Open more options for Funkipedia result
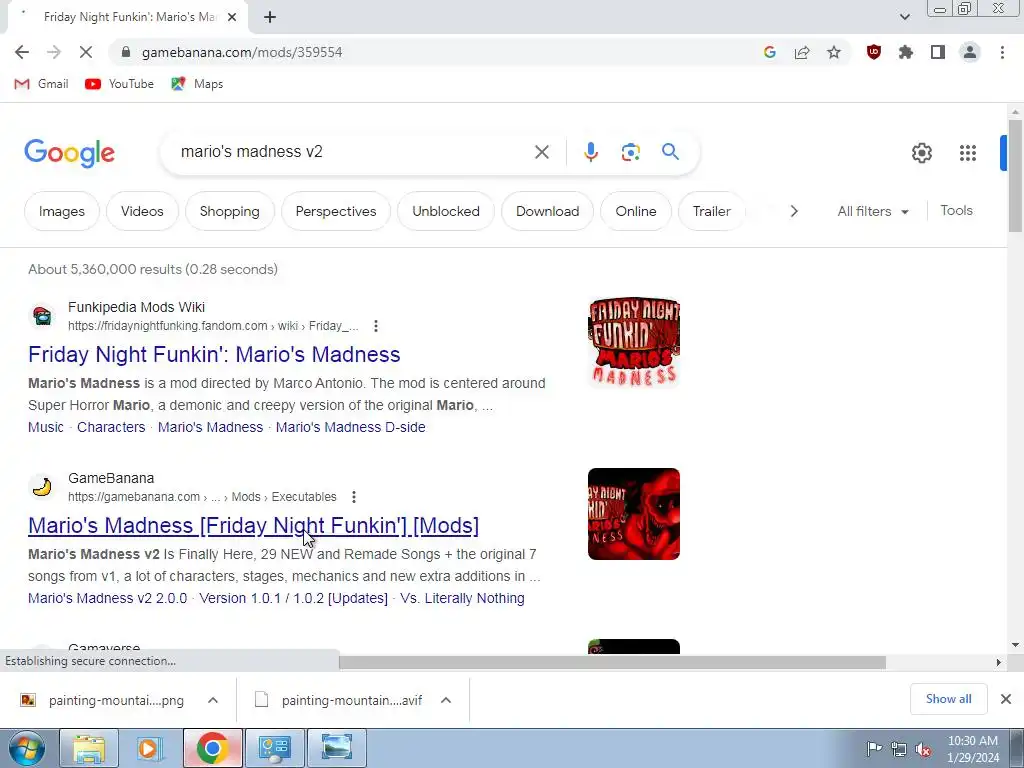1024x768 pixels. [x=376, y=326]
